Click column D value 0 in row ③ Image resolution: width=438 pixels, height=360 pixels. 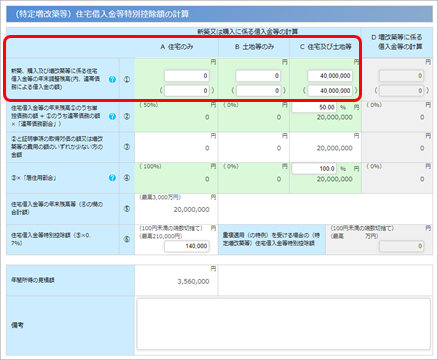422,148
